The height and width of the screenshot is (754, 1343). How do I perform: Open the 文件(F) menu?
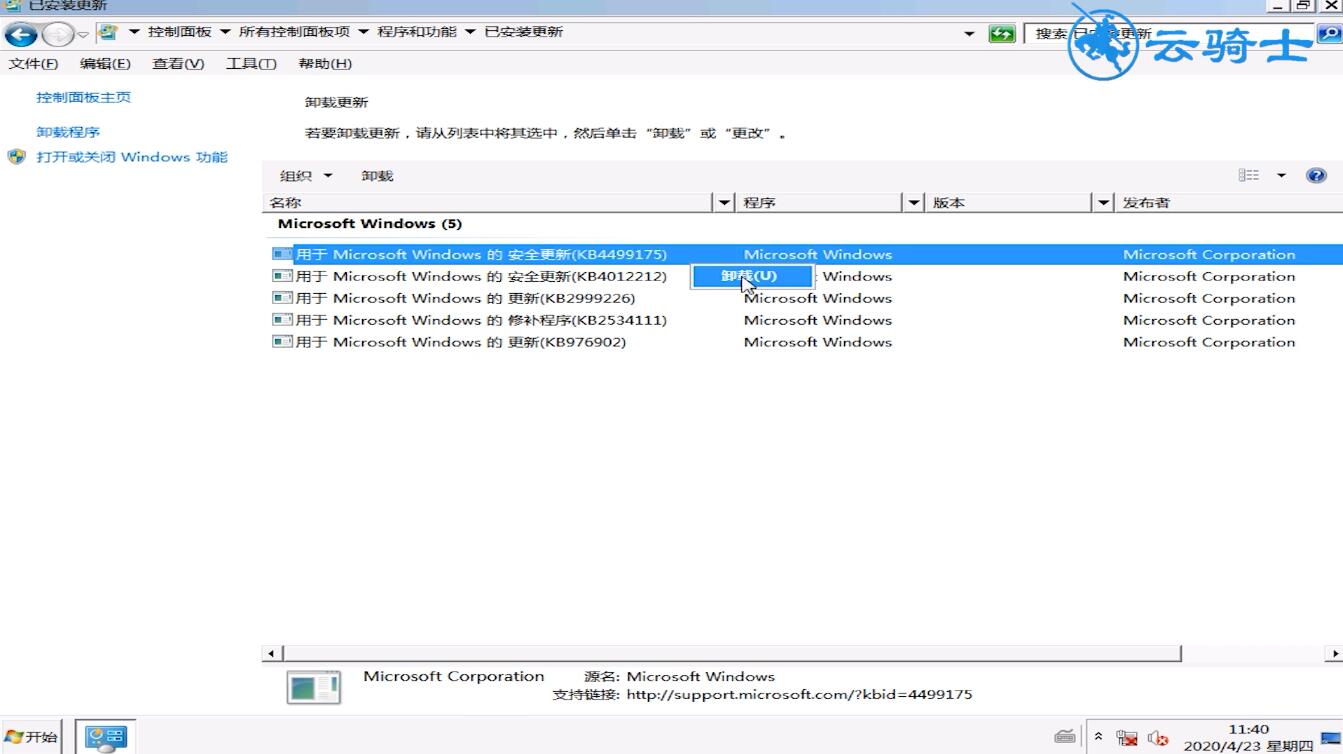point(33,64)
